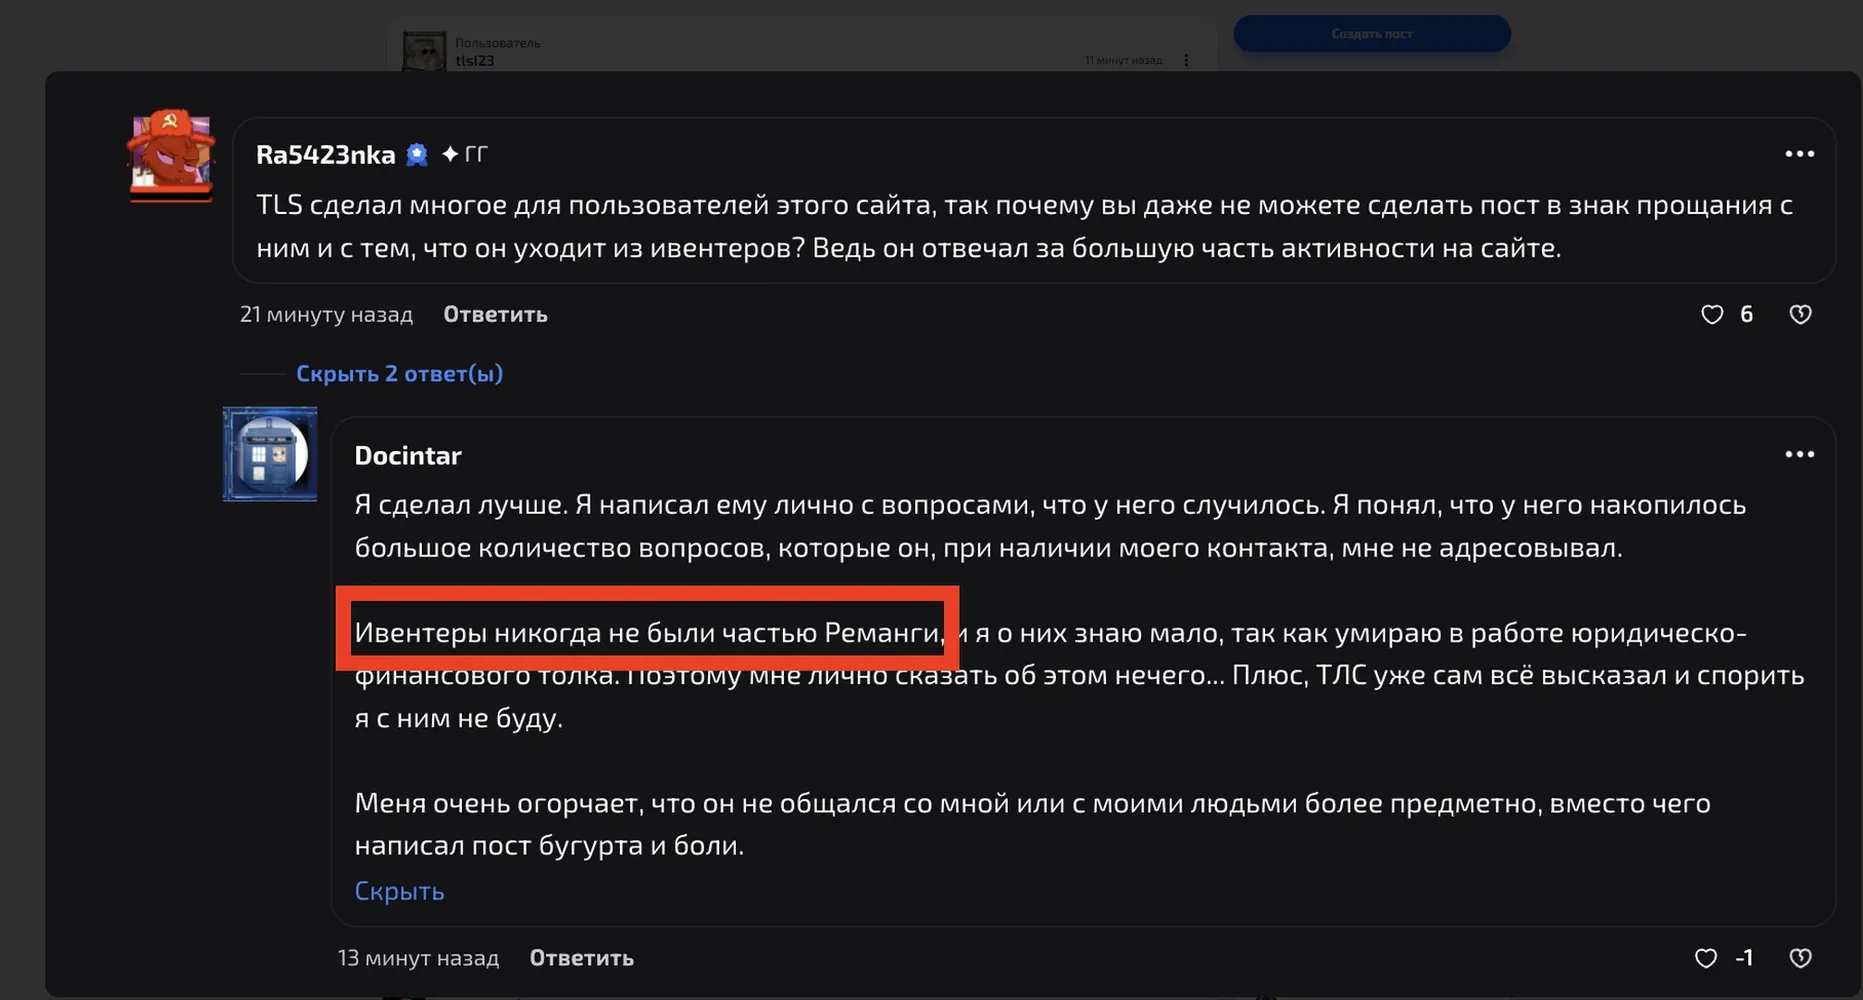Open the tlsl23 user name in the background post
The height and width of the screenshot is (1000, 1863).
click(475, 60)
